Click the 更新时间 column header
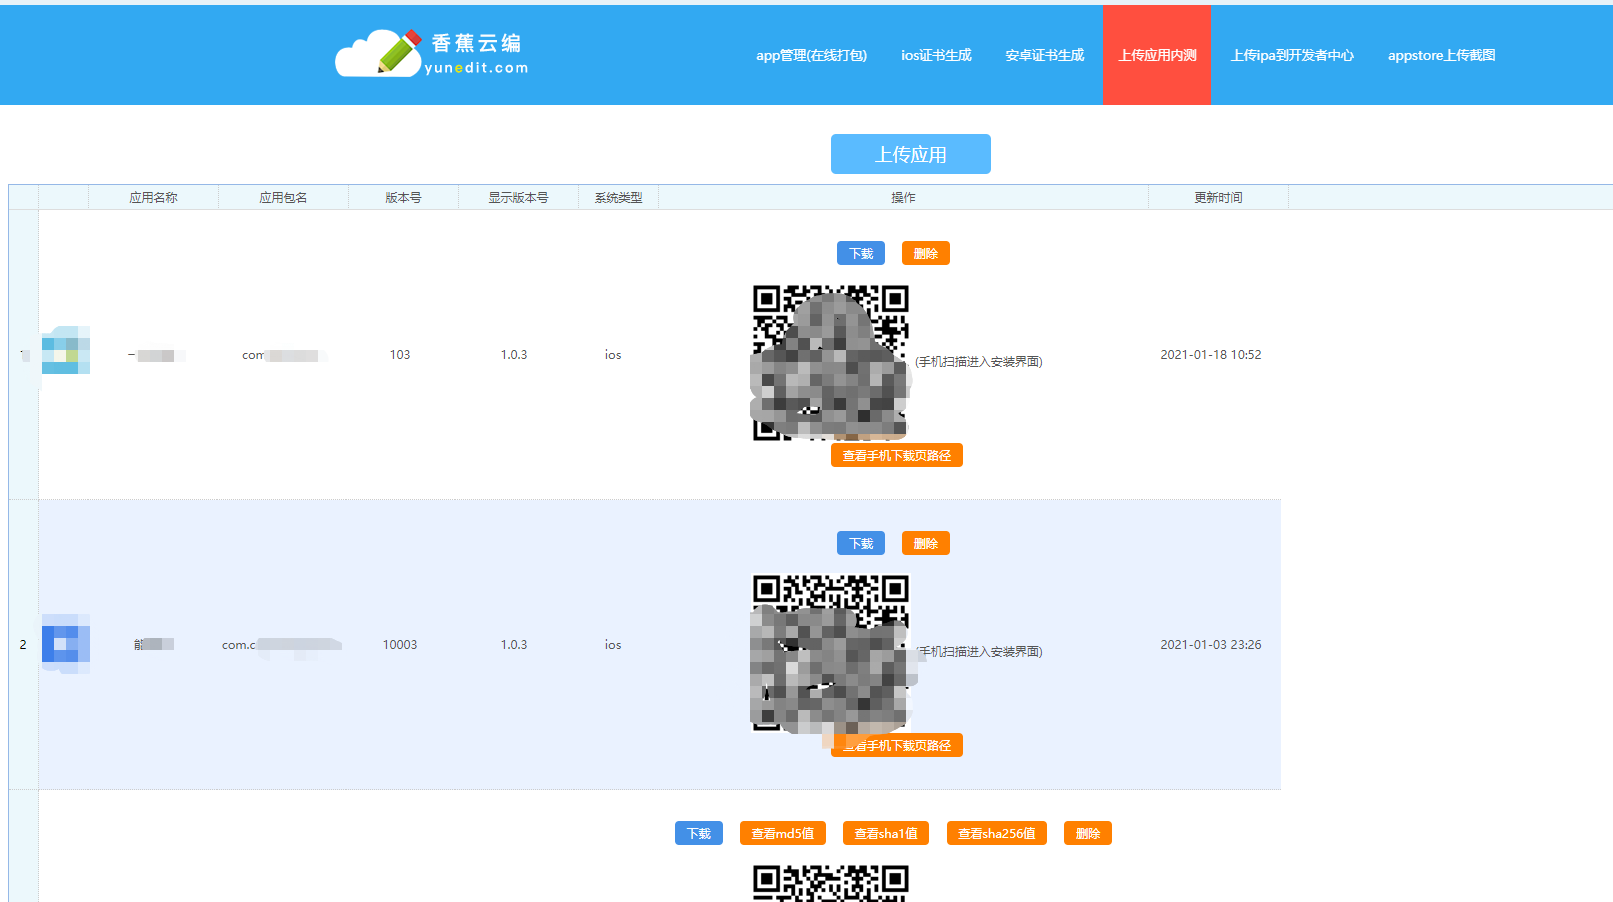Viewport: 1613px width, 902px height. point(1218,197)
